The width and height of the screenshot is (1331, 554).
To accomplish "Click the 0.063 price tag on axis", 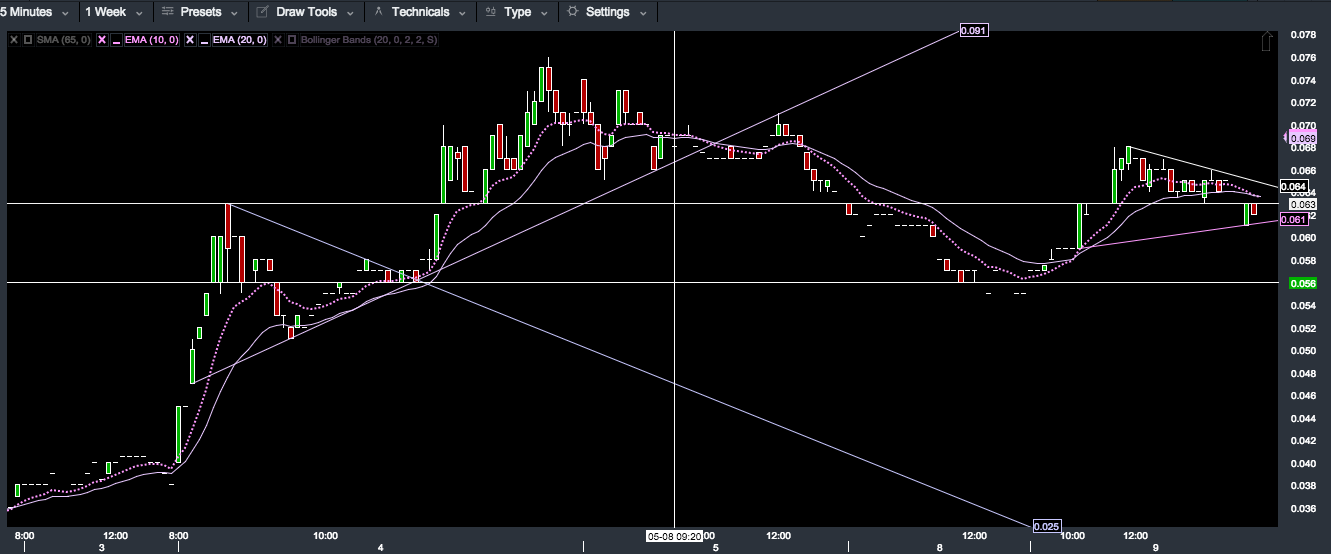I will (1302, 204).
